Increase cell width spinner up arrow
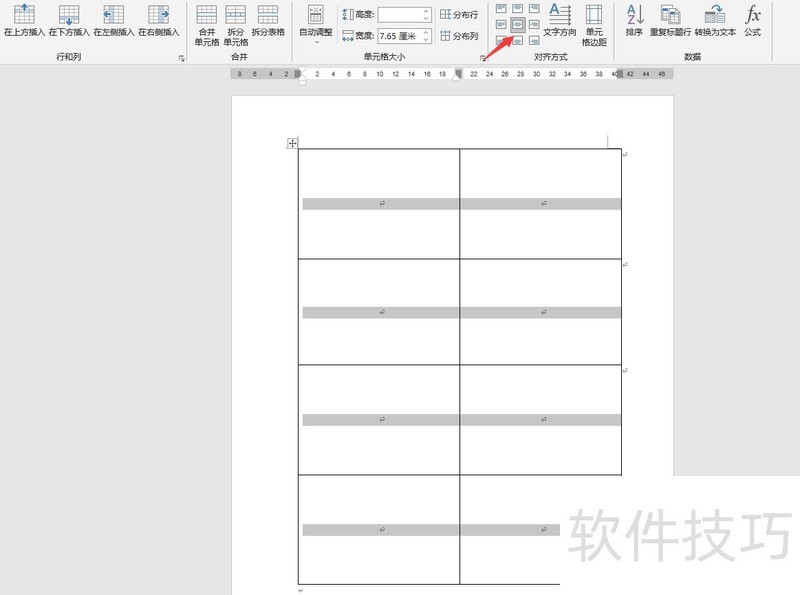This screenshot has width=800, height=595. pos(427,32)
